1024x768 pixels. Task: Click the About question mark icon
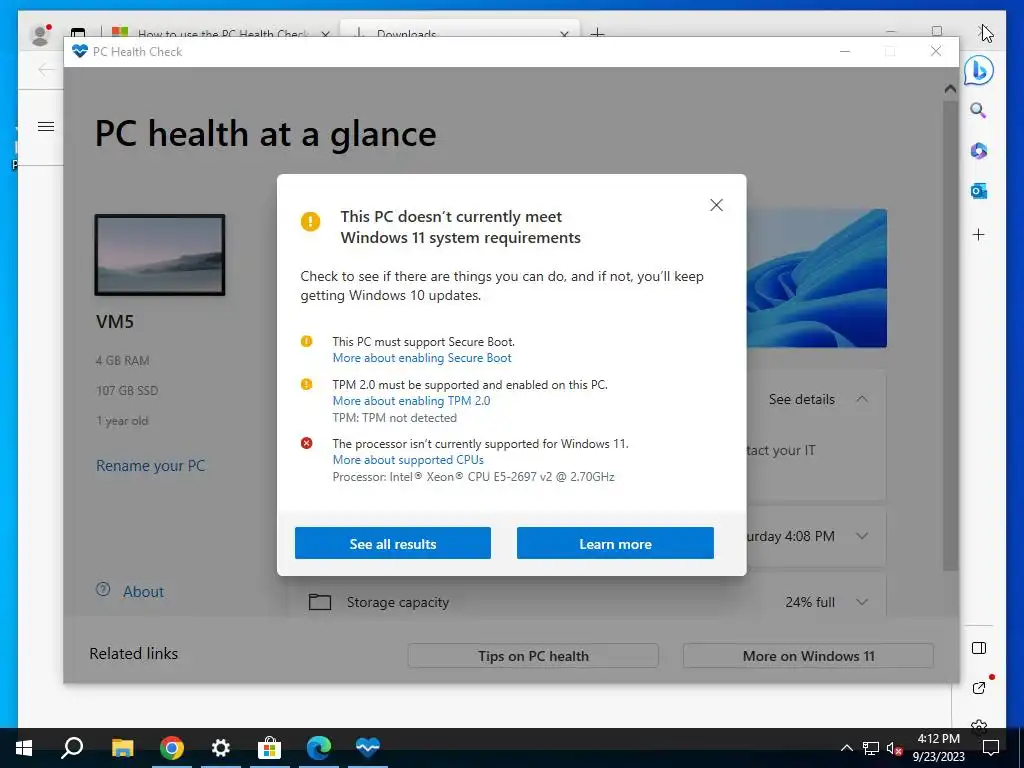[103, 590]
